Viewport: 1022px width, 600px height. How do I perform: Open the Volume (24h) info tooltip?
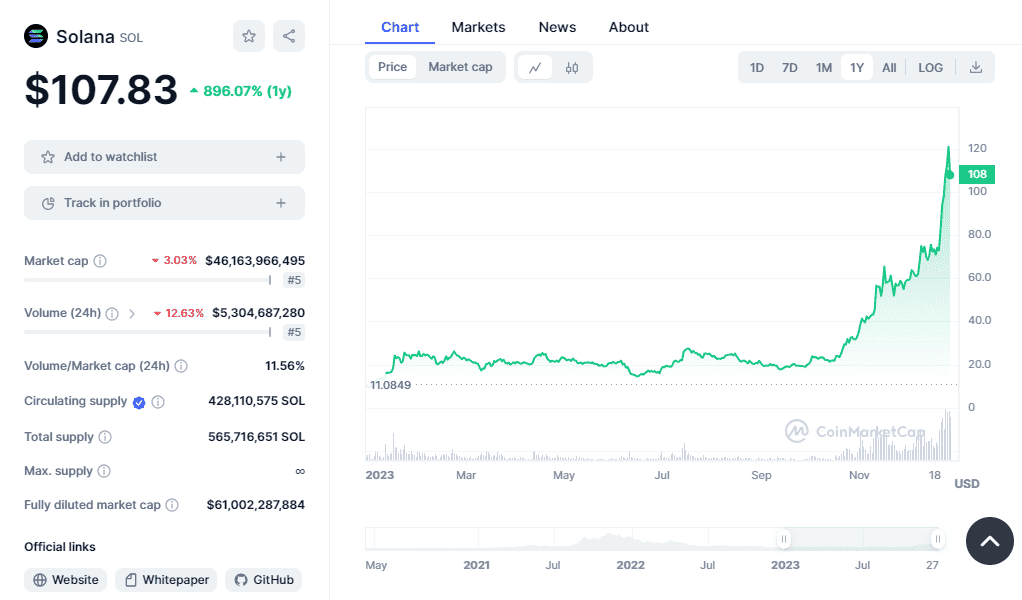tap(112, 313)
